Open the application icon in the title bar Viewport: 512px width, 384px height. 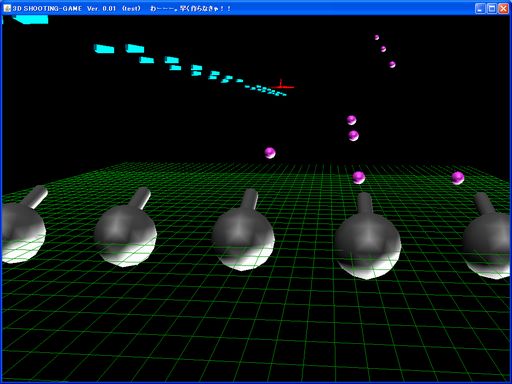pos(7,8)
